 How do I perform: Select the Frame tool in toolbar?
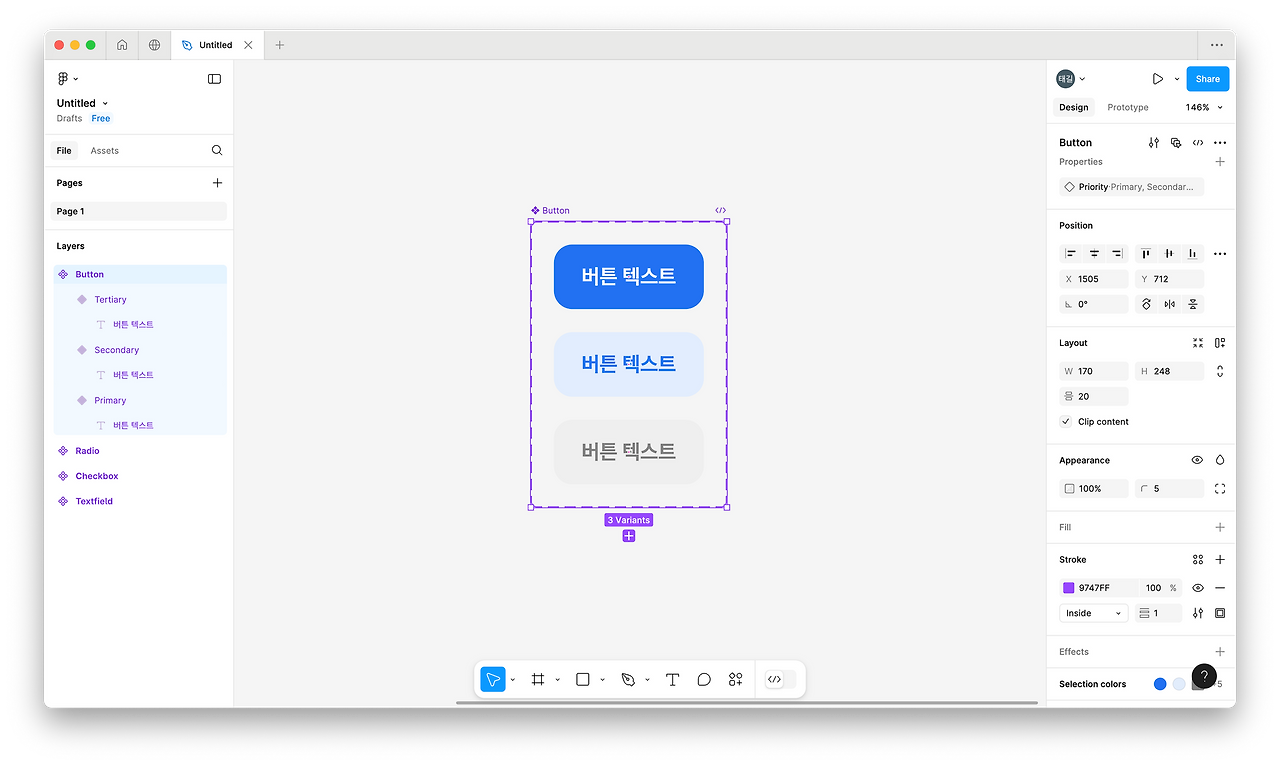538,679
